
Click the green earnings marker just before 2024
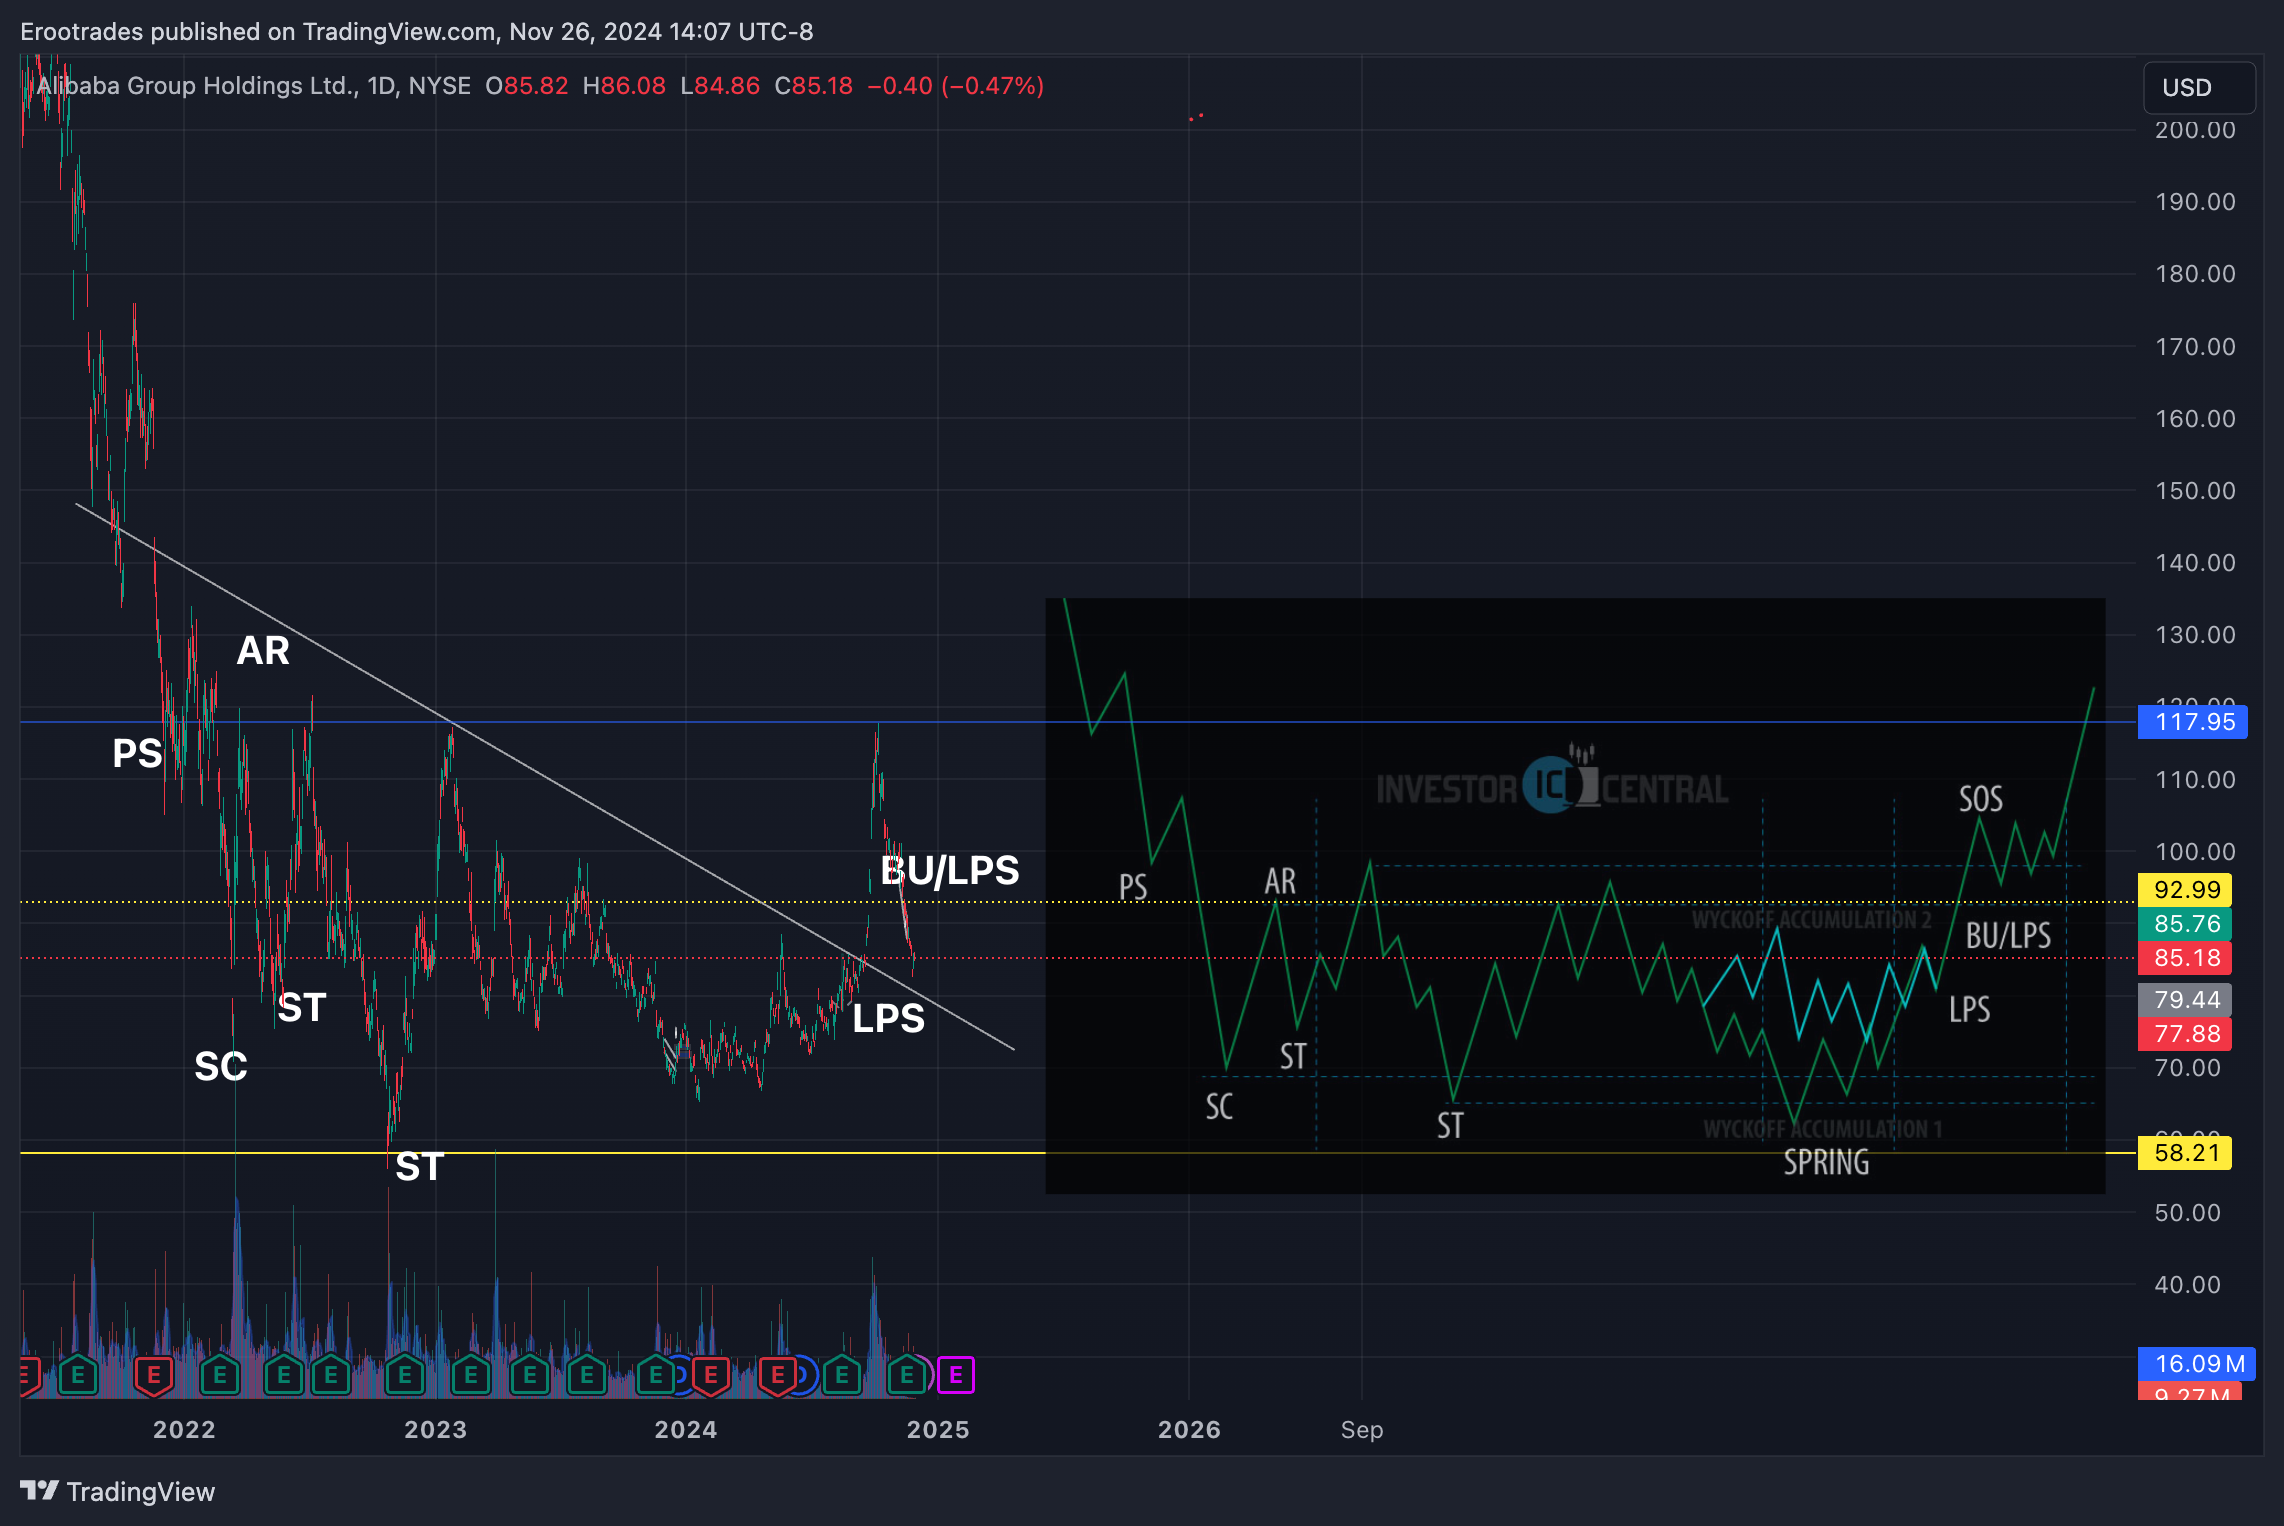tap(655, 1375)
